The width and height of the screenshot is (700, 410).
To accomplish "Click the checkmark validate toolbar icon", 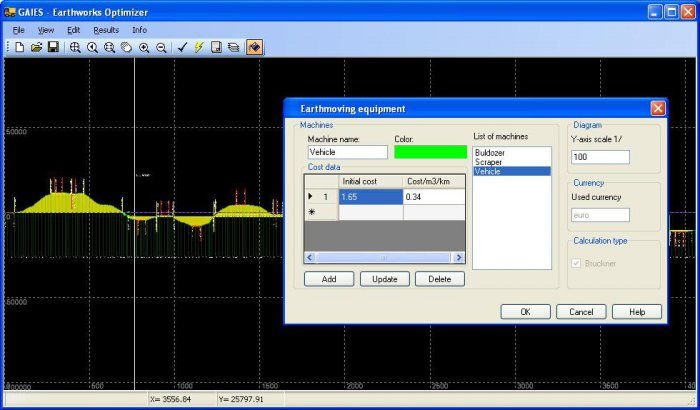I will tap(181, 47).
